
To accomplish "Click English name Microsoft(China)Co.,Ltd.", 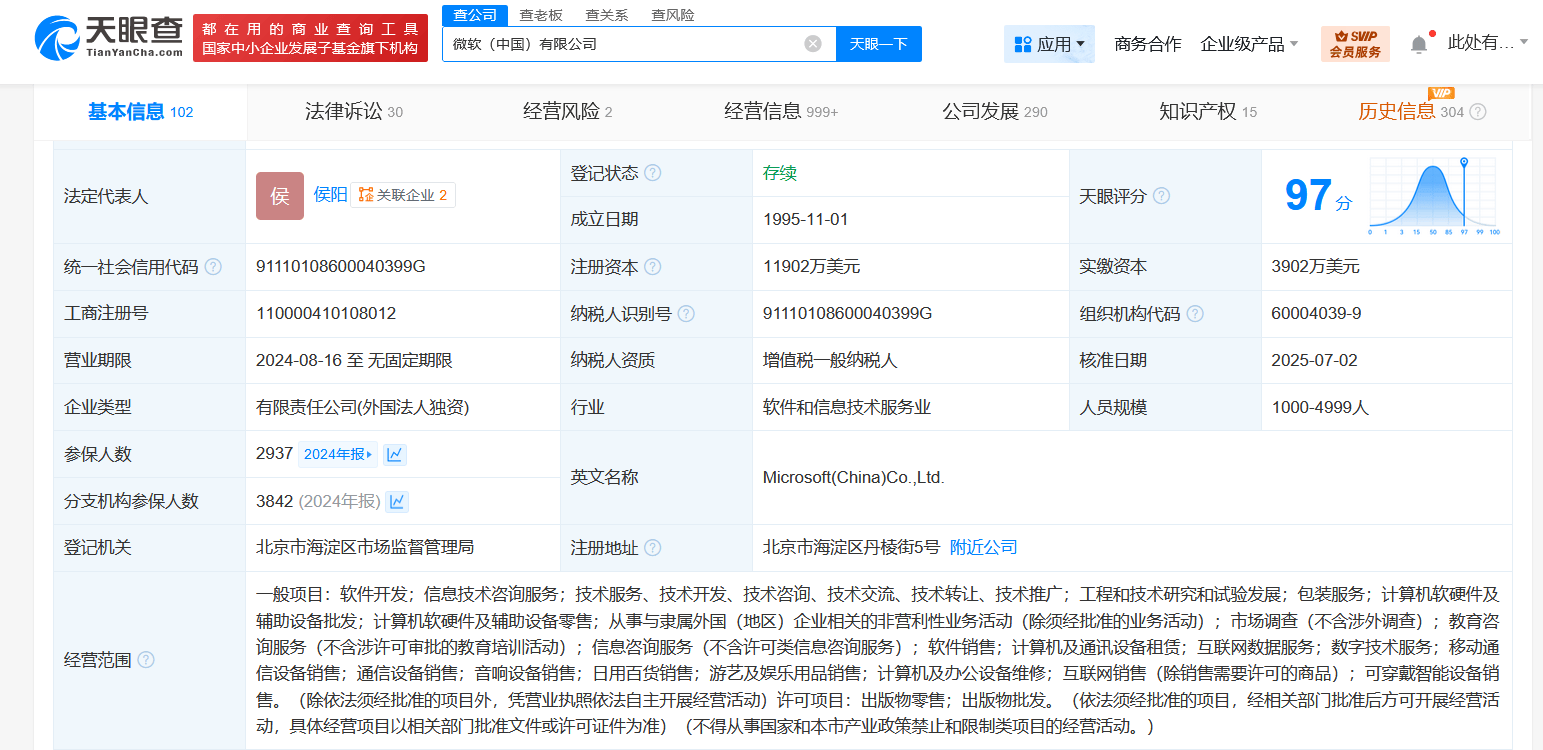I will pos(853,477).
